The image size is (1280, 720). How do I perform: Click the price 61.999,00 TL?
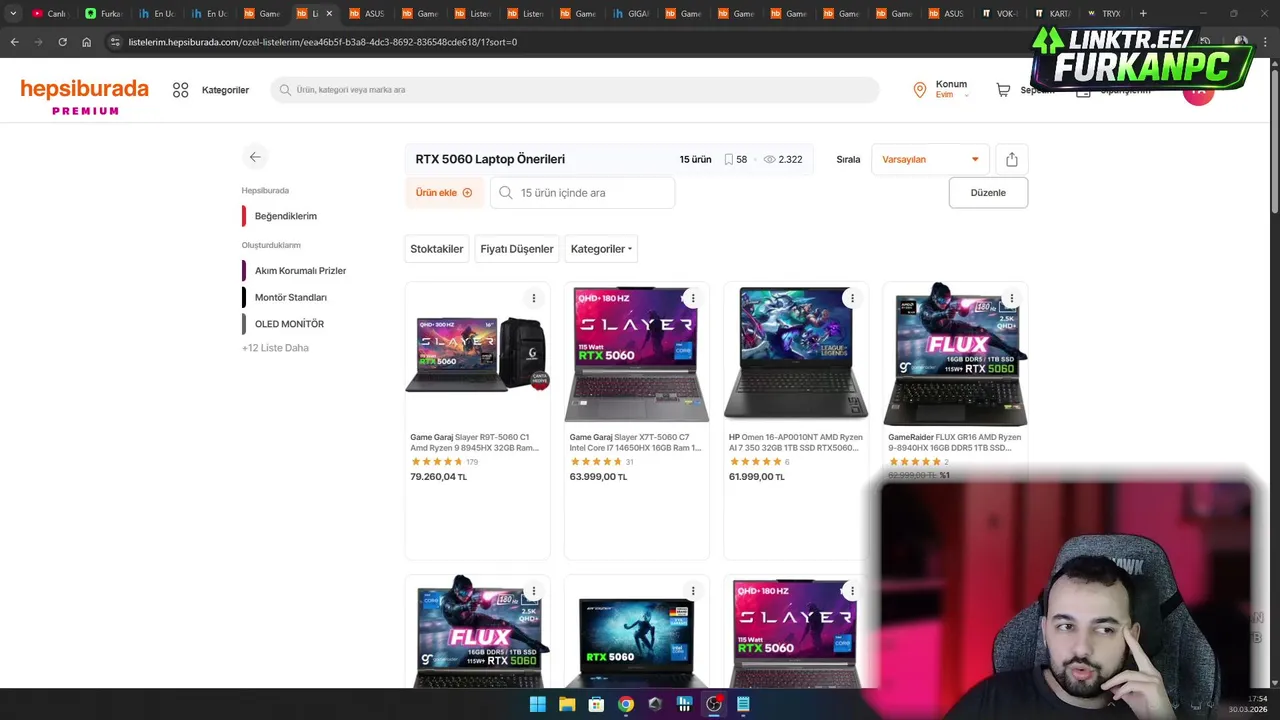(757, 477)
